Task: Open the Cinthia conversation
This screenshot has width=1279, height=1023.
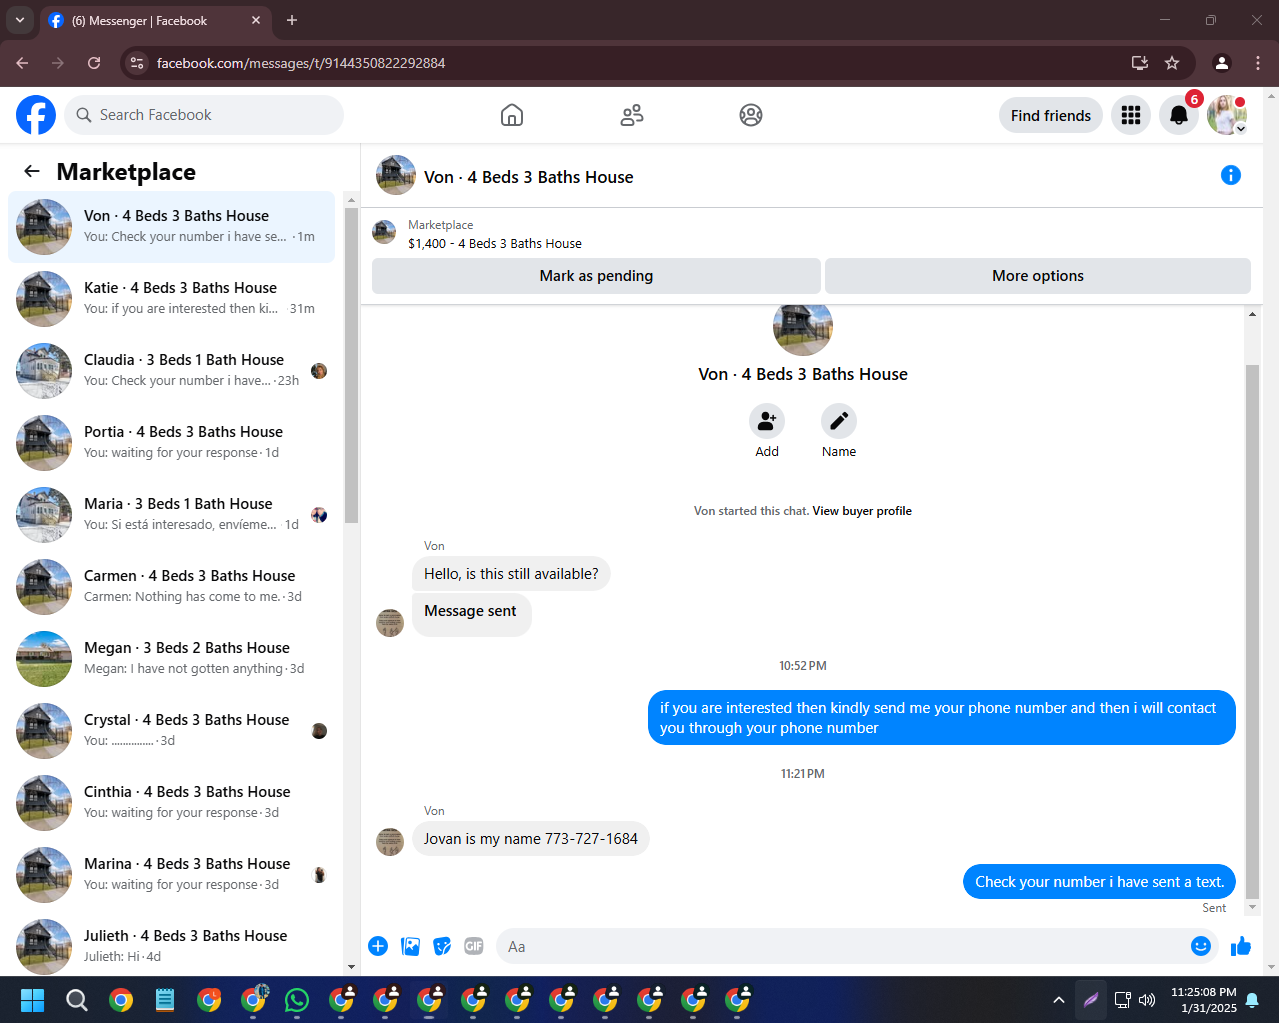Action: point(171,803)
